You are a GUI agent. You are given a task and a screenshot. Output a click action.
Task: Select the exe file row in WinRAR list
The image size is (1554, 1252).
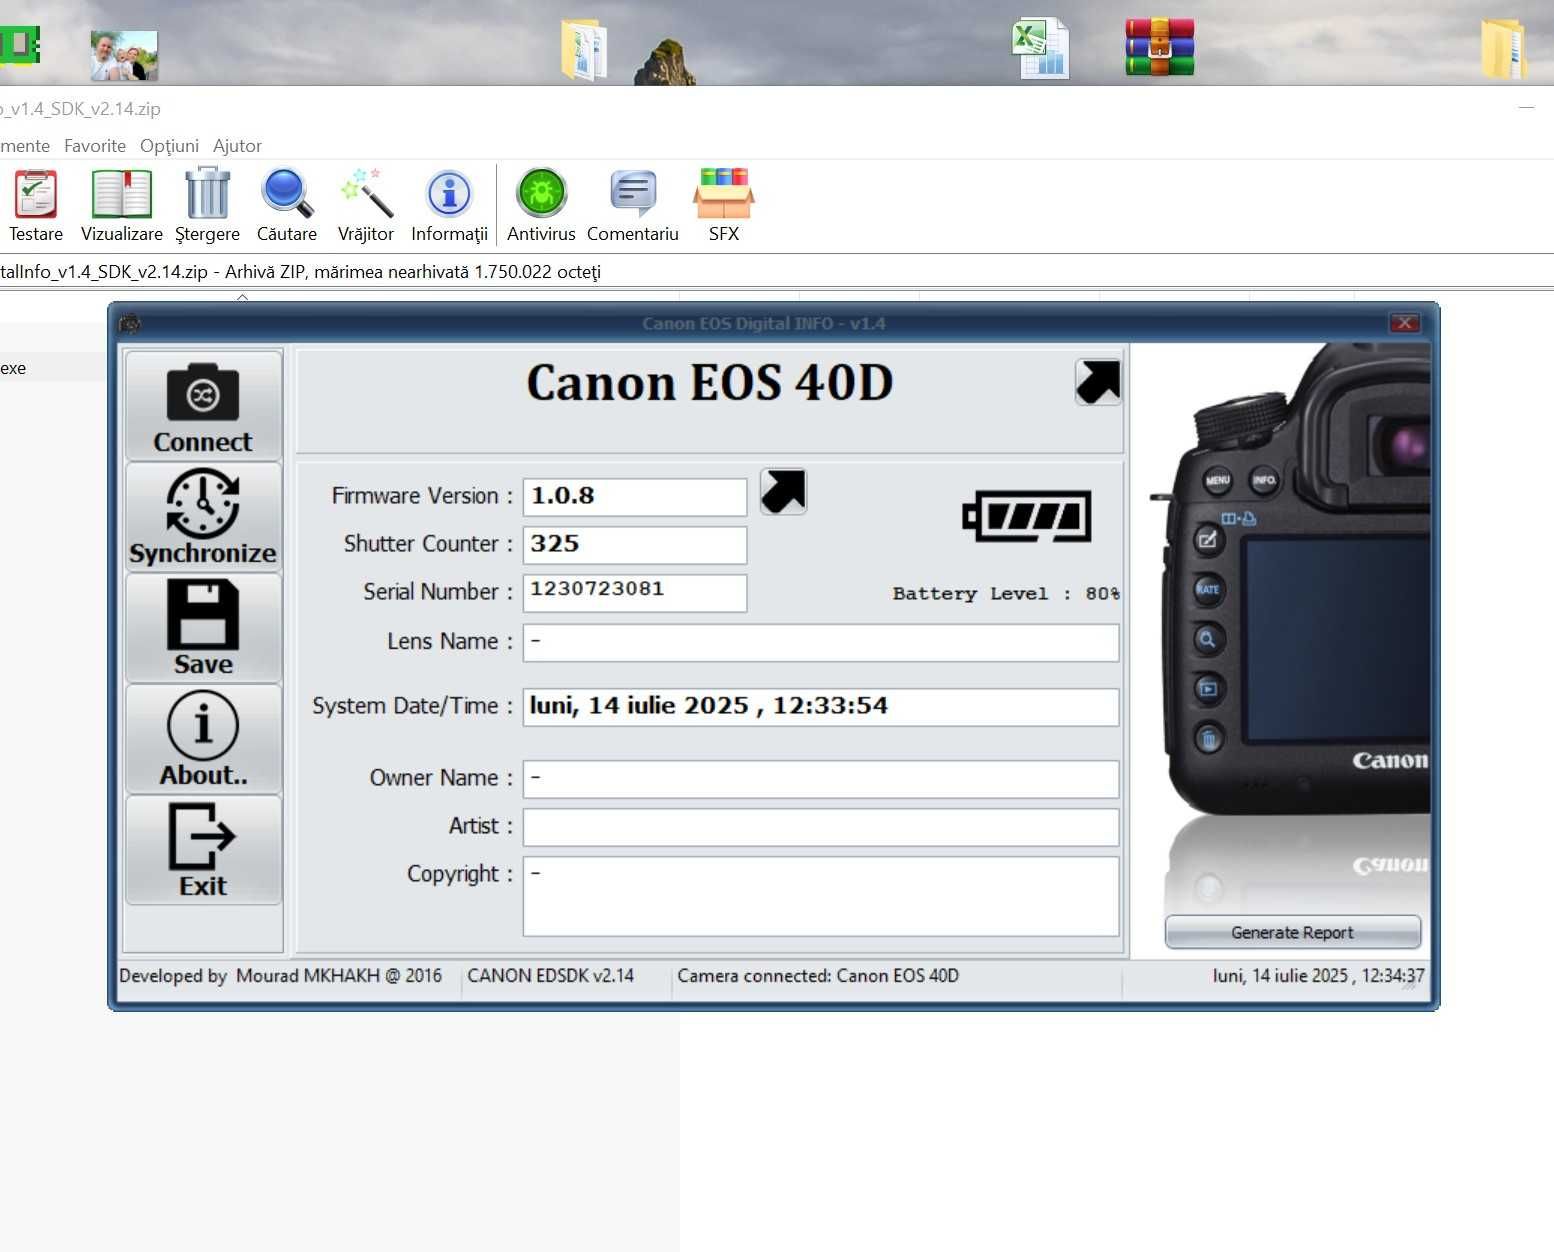tap(52, 368)
